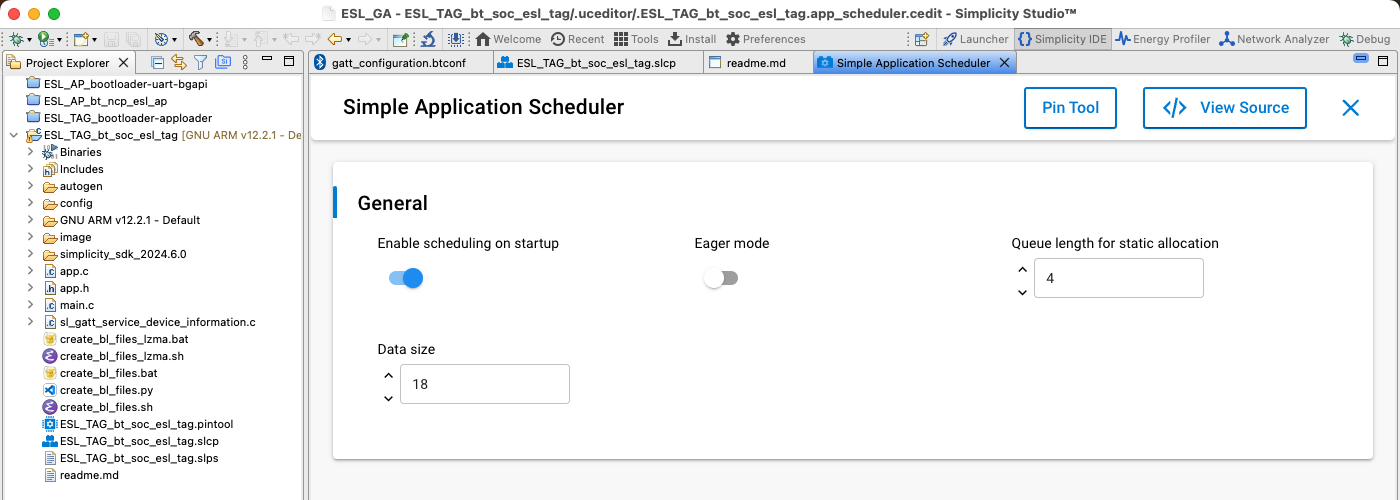Click the Project Explorer view menu dots
The width and height of the screenshot is (1400, 500).
point(245,62)
